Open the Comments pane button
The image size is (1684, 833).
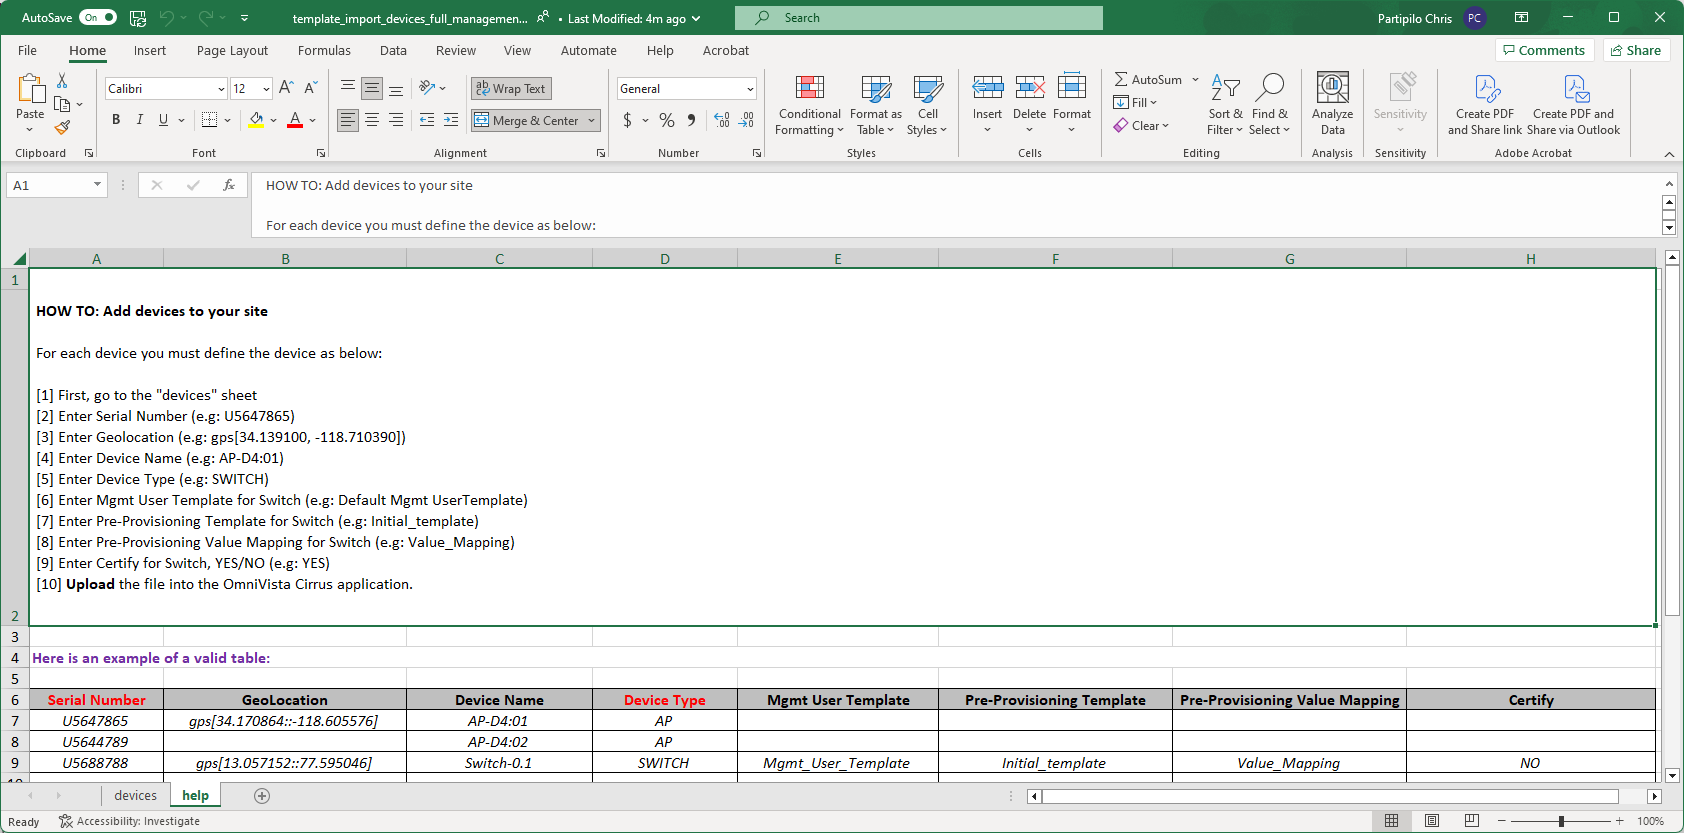pyautogui.click(x=1544, y=51)
